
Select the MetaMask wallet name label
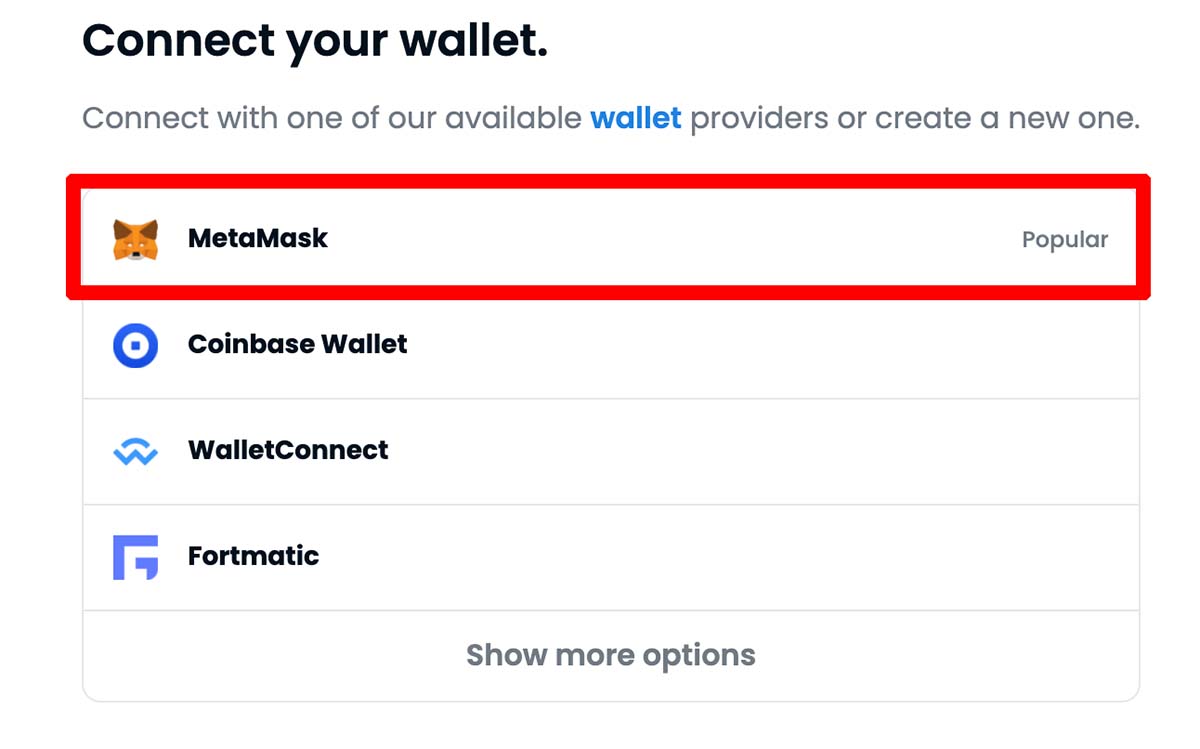(258, 238)
